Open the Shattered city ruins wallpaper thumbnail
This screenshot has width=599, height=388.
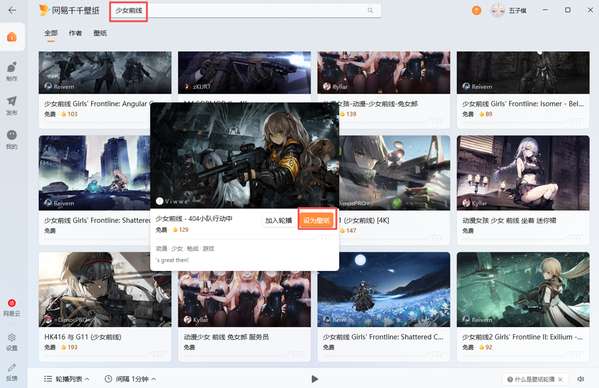click(x=95, y=173)
